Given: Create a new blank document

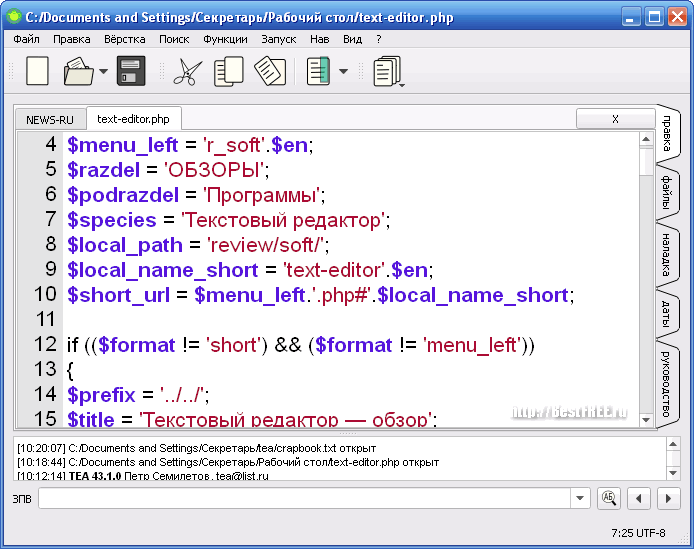Looking at the screenshot, I should click(x=38, y=70).
